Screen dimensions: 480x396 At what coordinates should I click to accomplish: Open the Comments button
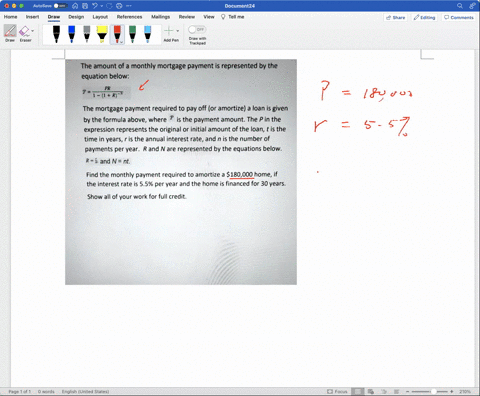(458, 17)
